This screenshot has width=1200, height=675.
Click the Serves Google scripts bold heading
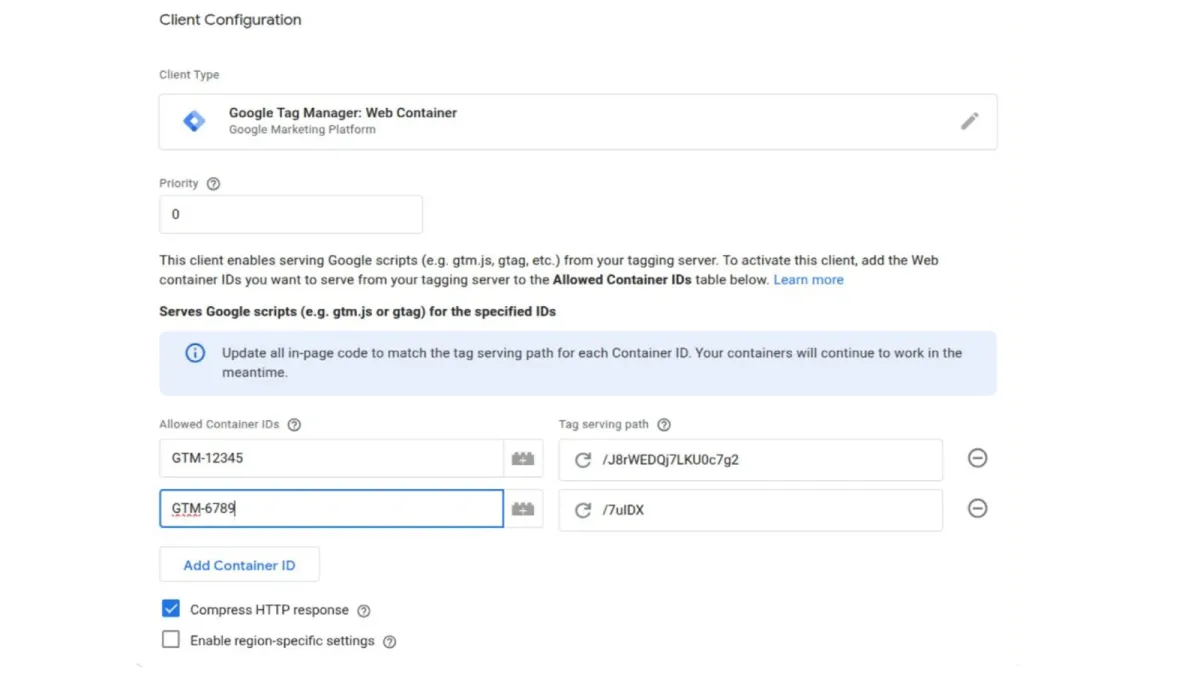coord(358,312)
